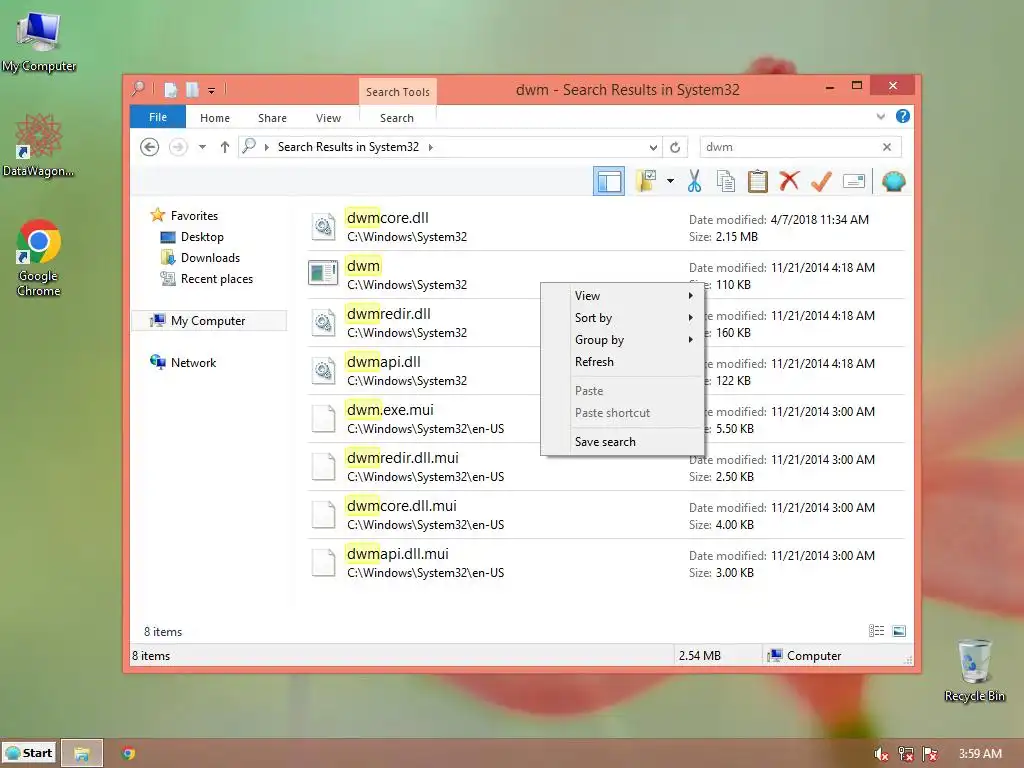Open the File ribbon tab
This screenshot has width=1024, height=768.
(x=158, y=117)
